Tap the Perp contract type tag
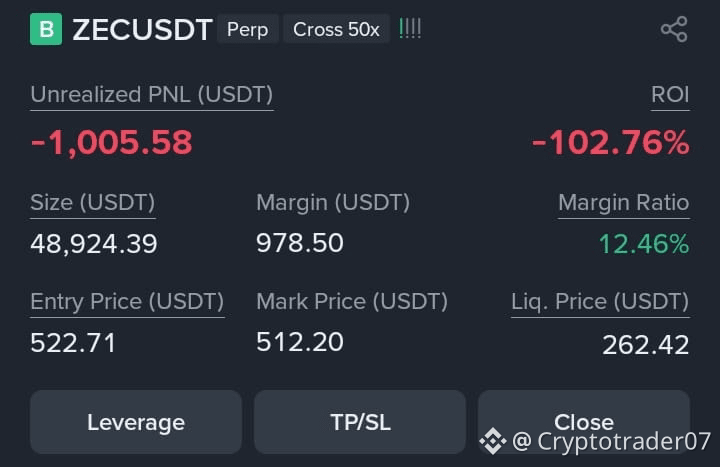720x467 pixels. click(x=248, y=29)
